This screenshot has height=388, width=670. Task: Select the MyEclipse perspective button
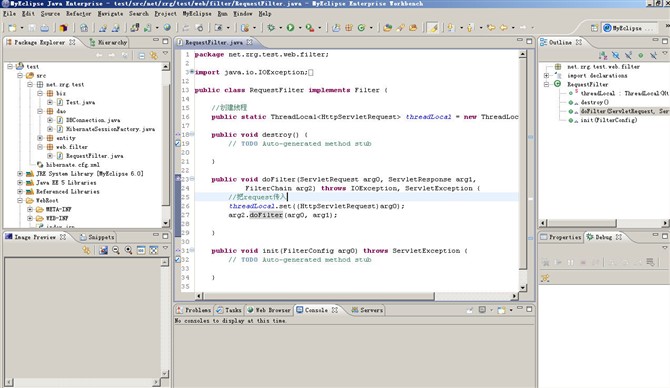pyautogui.click(x=628, y=28)
